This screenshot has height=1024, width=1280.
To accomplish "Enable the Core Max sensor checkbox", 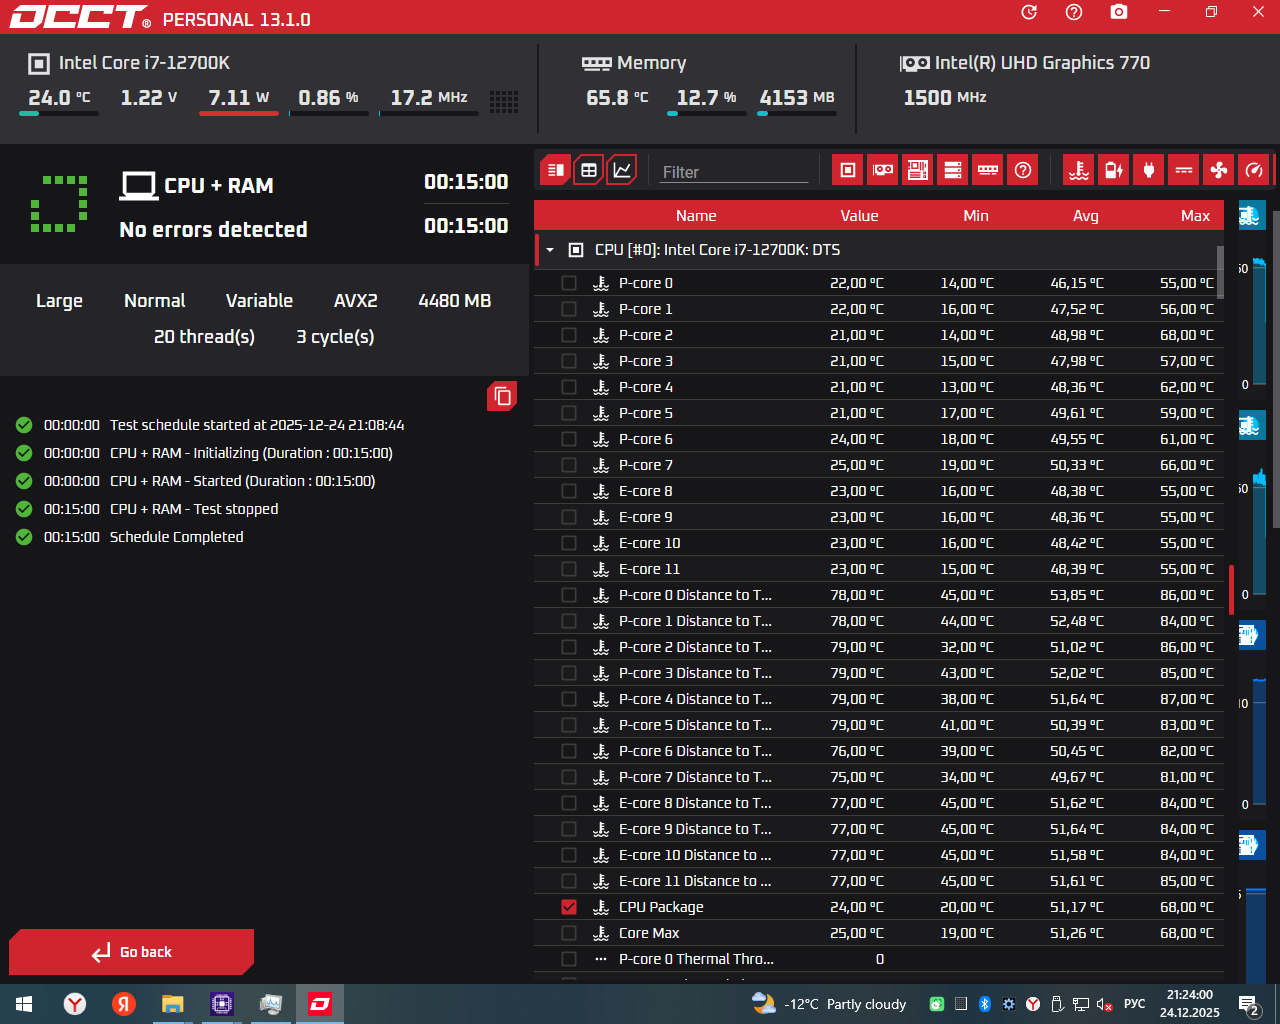I will [x=569, y=933].
